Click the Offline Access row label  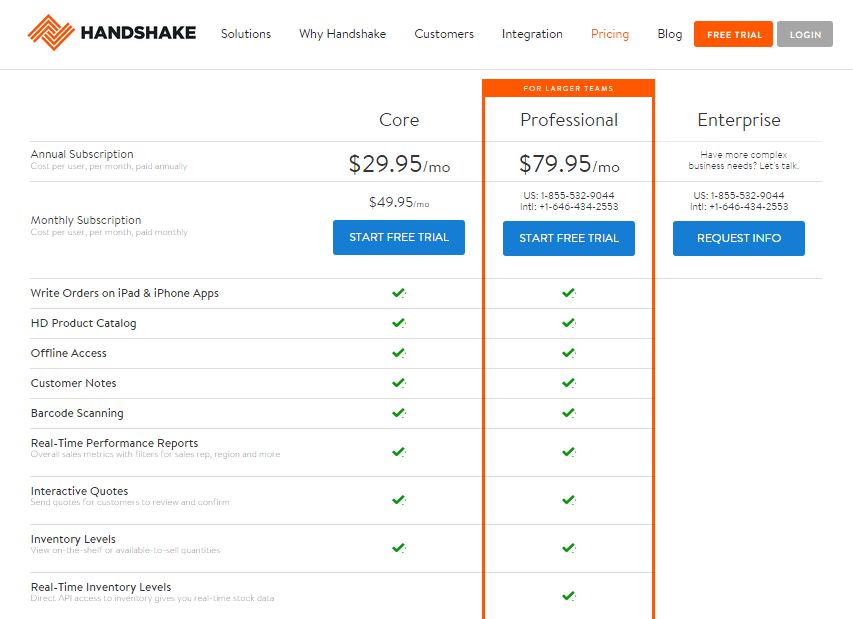pyautogui.click(x=69, y=353)
